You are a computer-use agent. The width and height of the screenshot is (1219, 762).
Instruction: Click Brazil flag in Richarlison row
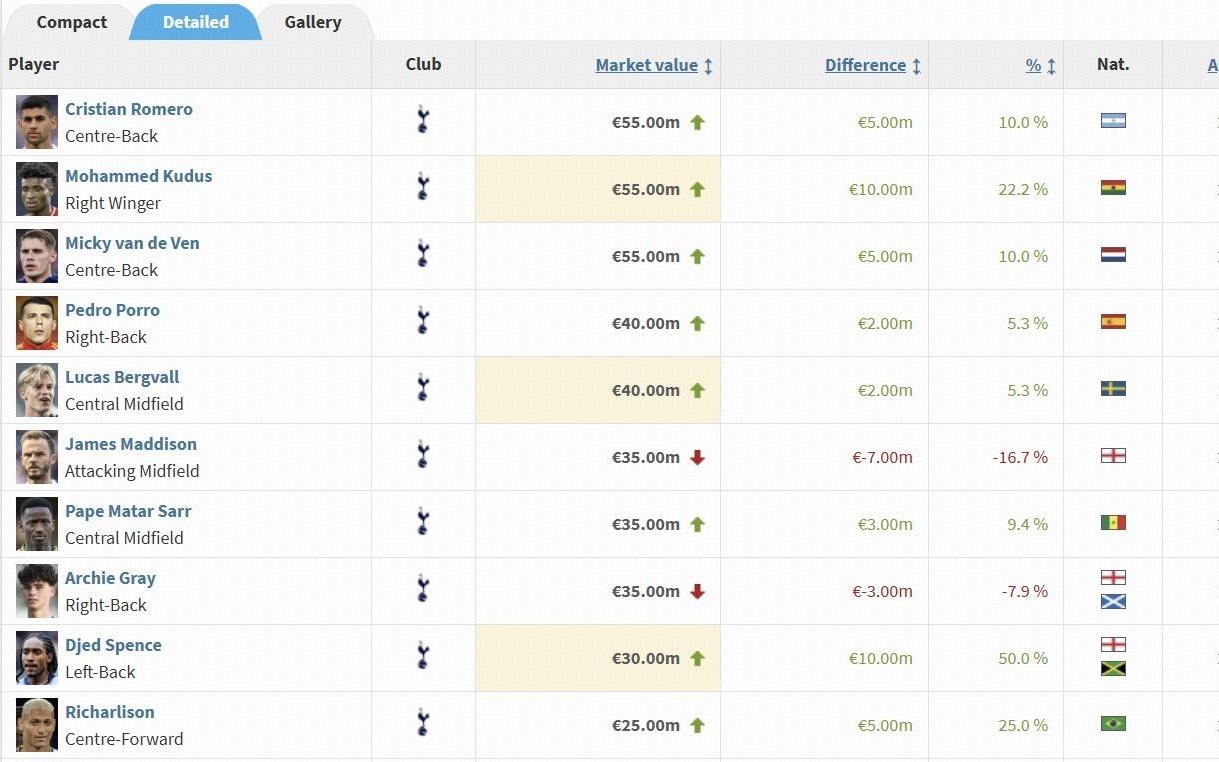tap(1113, 724)
